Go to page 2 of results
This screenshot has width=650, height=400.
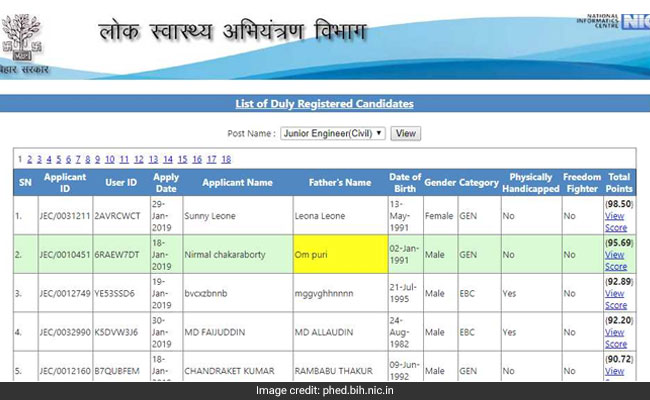click(29, 159)
